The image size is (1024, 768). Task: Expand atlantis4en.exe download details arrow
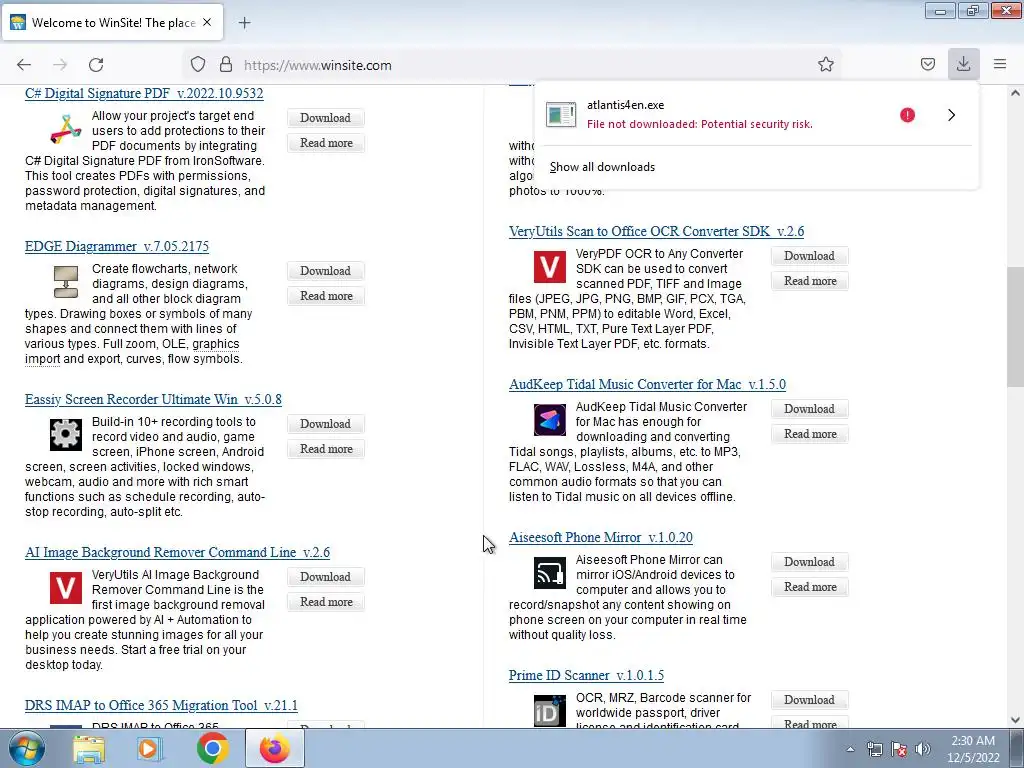[x=952, y=115]
